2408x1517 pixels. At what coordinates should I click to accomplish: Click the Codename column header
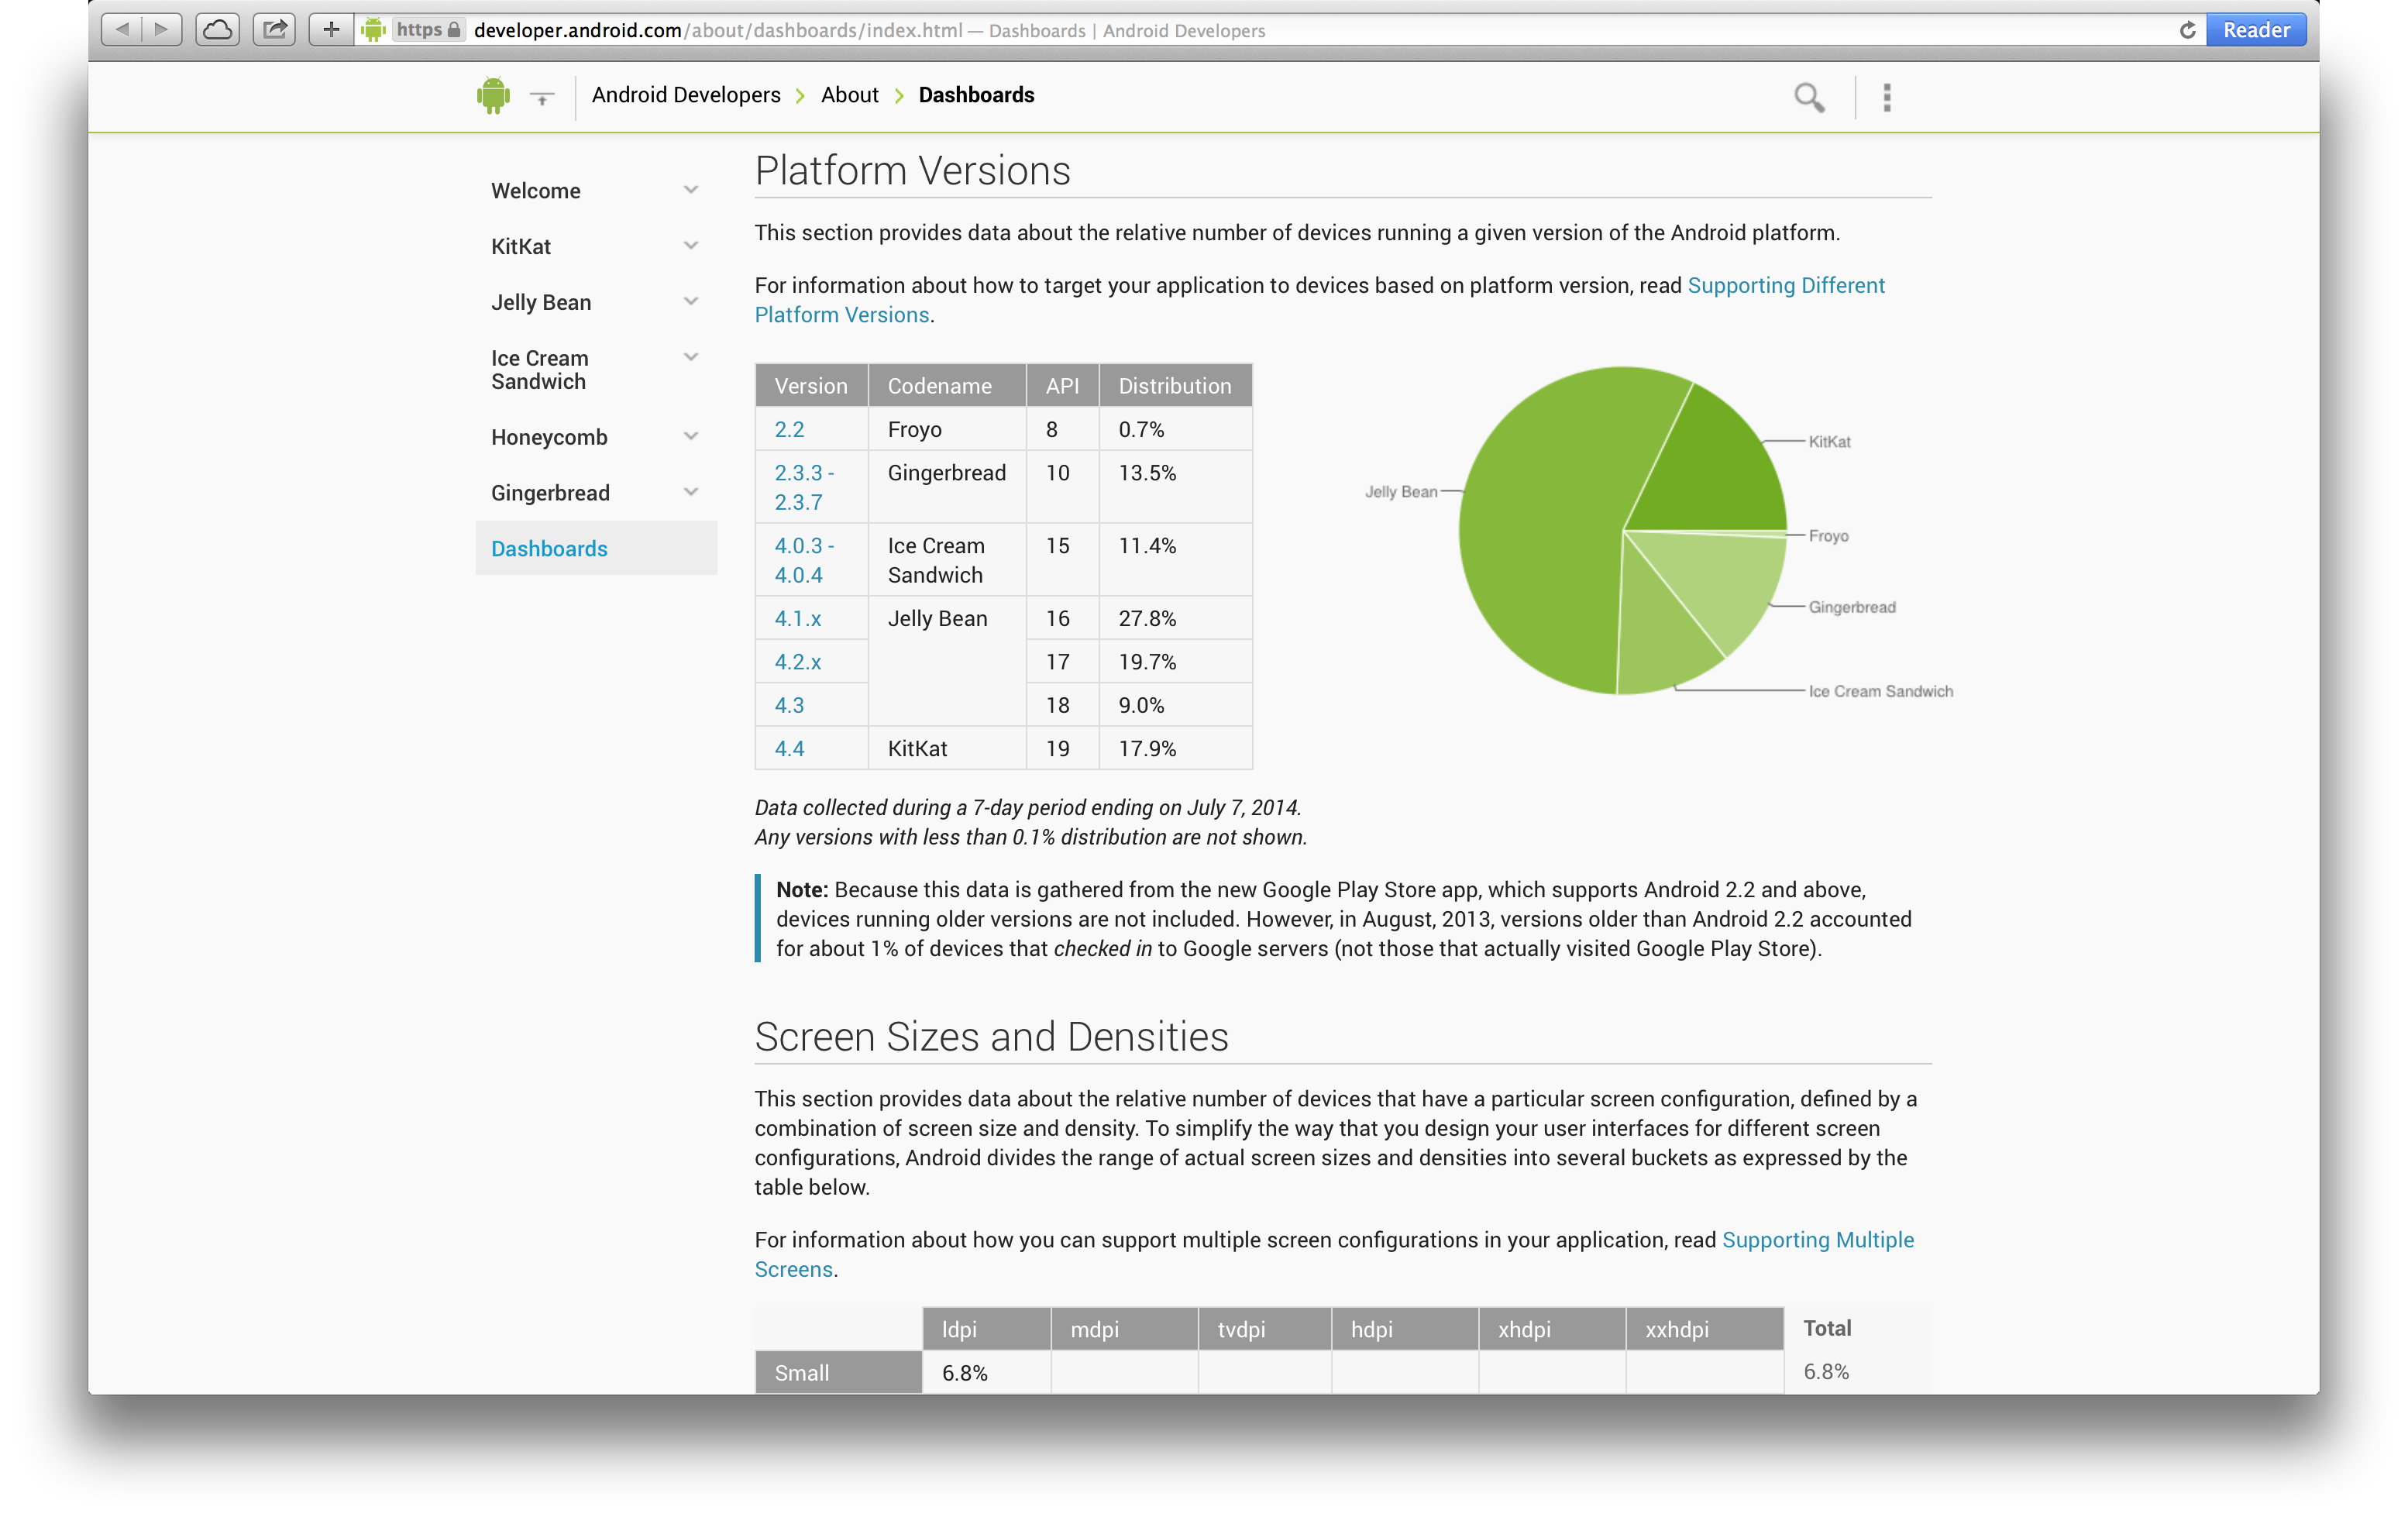coord(947,386)
